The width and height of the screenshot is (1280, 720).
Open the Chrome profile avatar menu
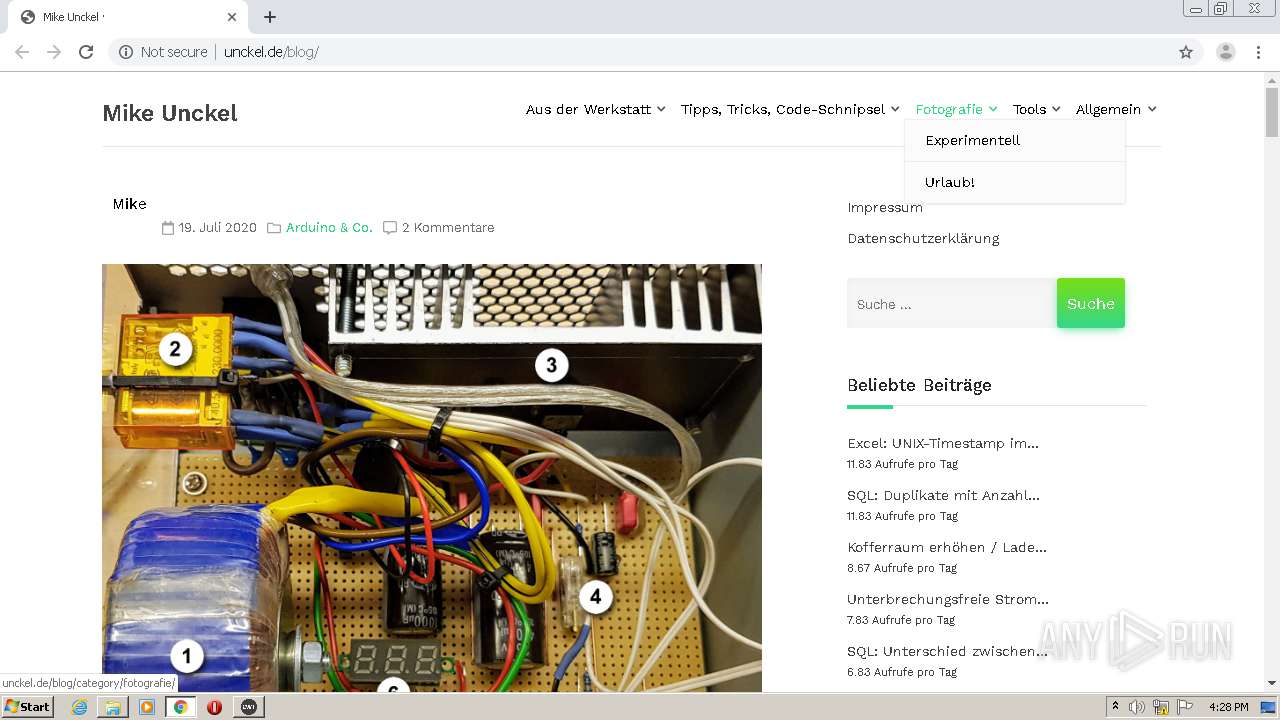1225,52
